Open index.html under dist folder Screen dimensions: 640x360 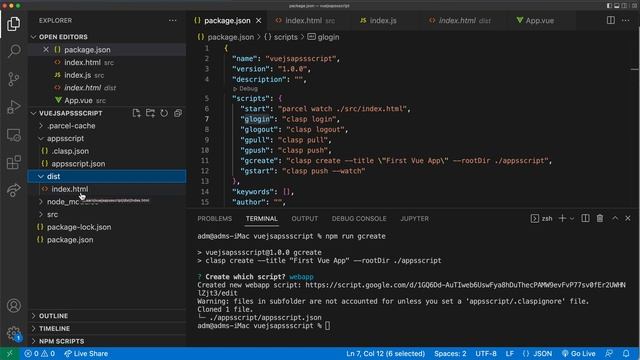click(107, 189)
